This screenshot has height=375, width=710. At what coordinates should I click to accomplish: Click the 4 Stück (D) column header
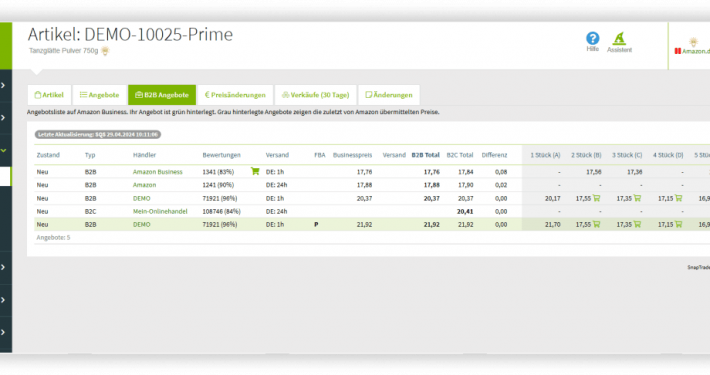(x=668, y=155)
